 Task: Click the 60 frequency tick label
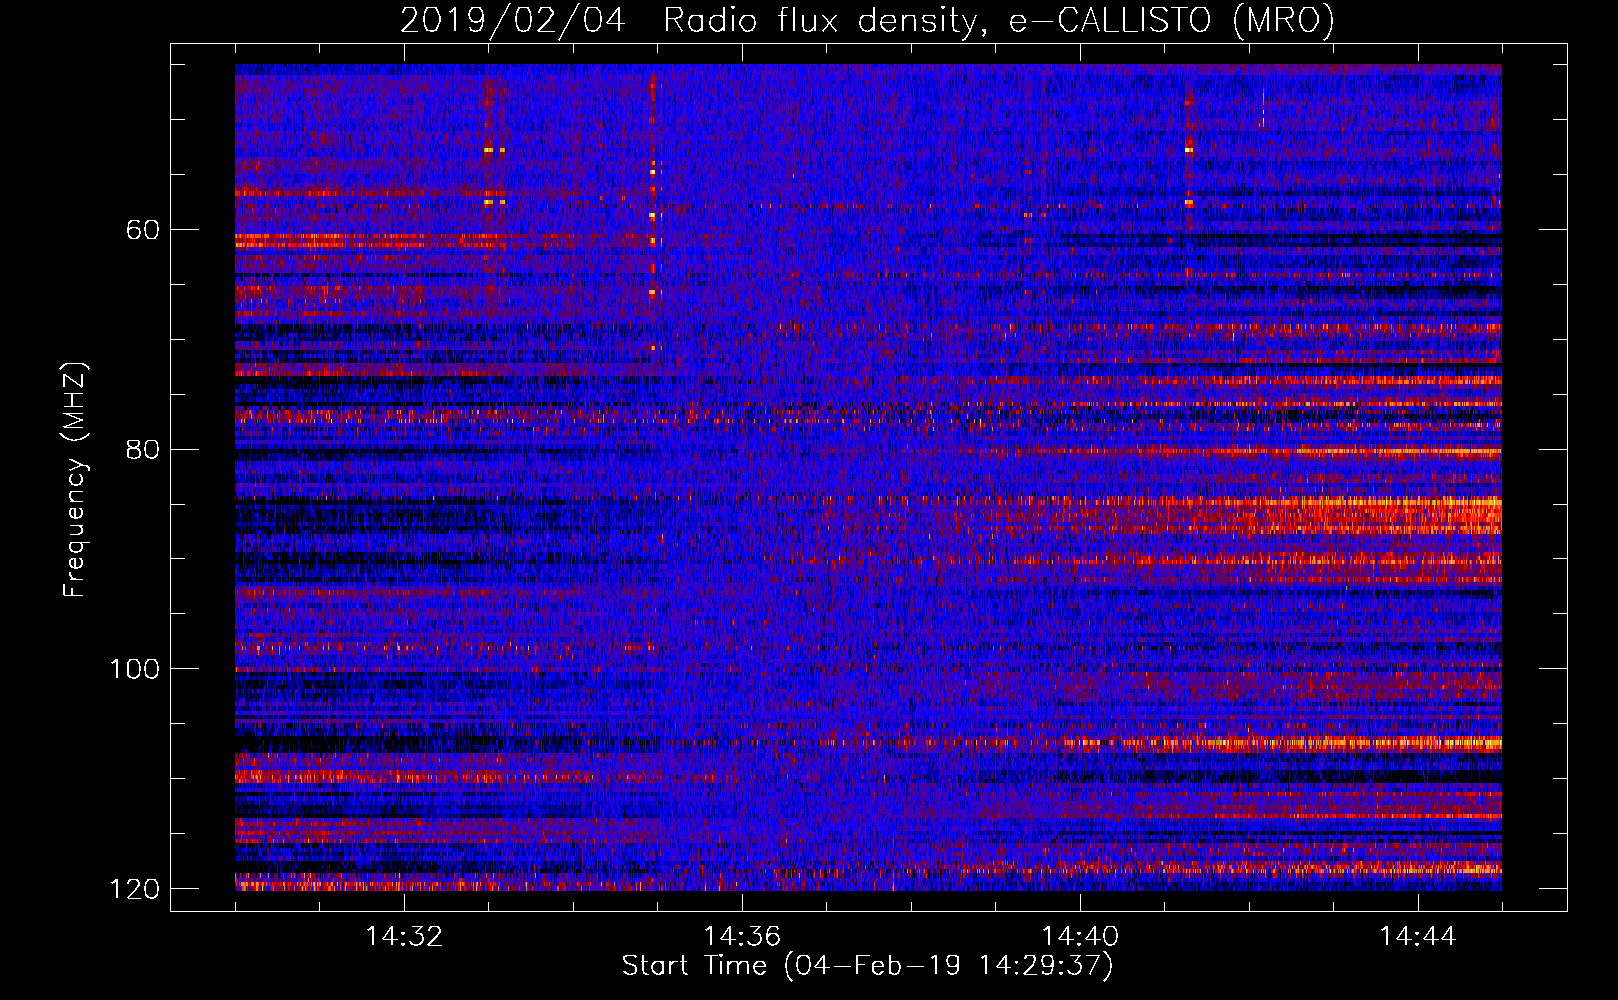143,230
